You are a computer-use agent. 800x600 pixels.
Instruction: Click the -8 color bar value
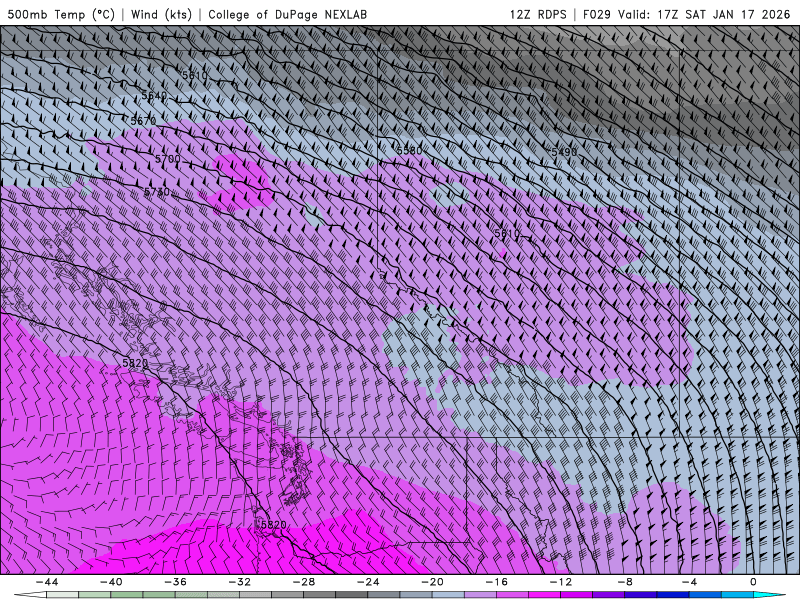click(x=624, y=582)
